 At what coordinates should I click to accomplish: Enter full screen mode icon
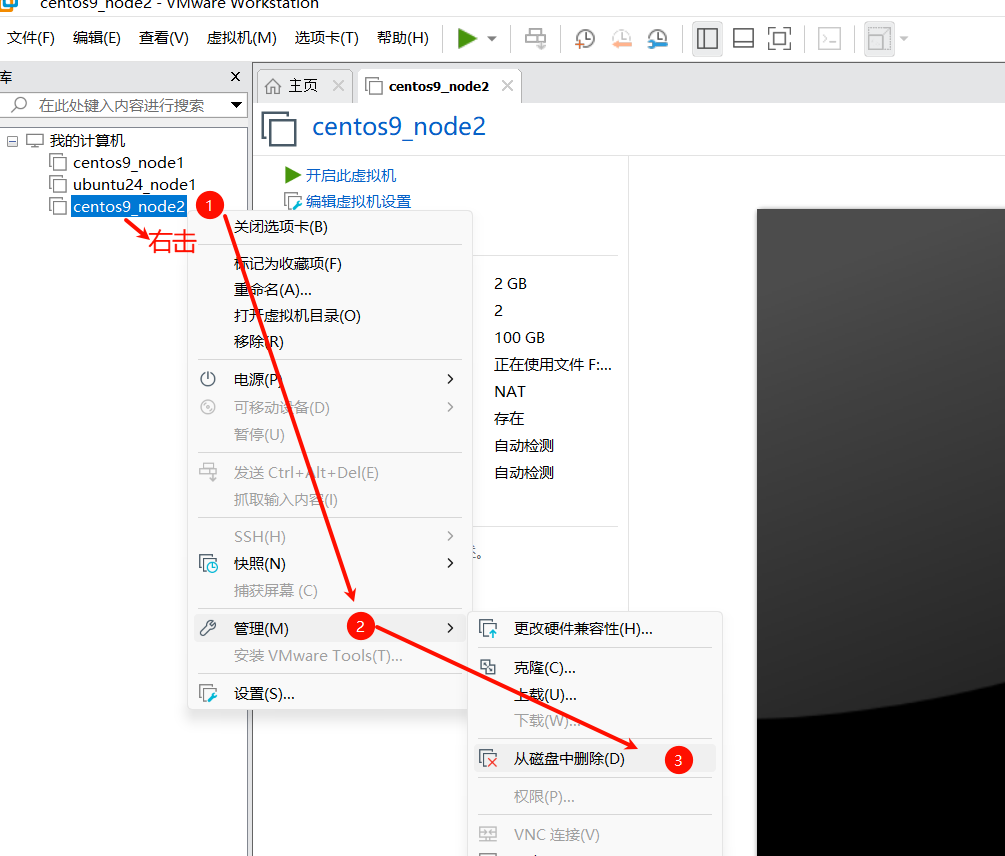coord(779,38)
